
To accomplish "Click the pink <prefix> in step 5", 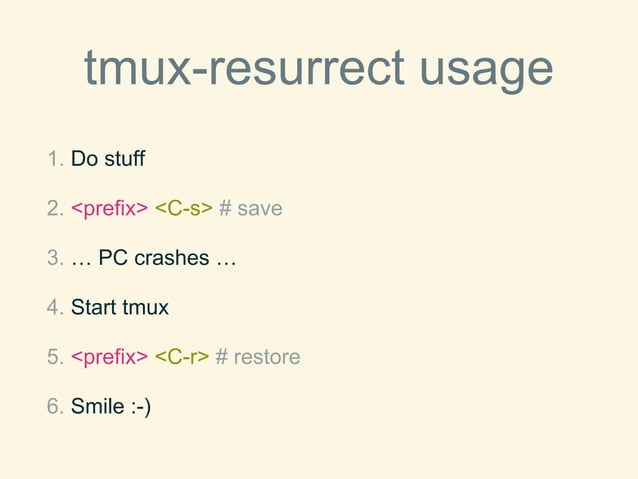I will 109,357.
